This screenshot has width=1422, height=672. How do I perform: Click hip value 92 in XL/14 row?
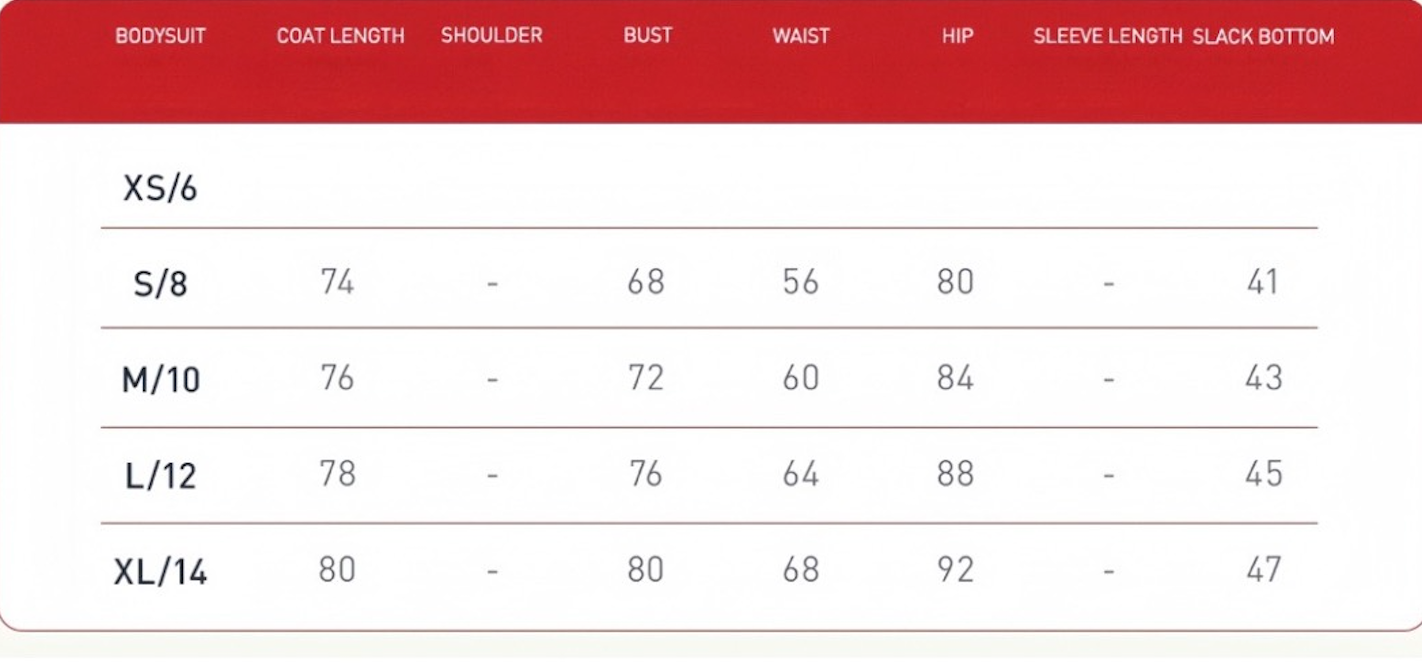pos(955,570)
